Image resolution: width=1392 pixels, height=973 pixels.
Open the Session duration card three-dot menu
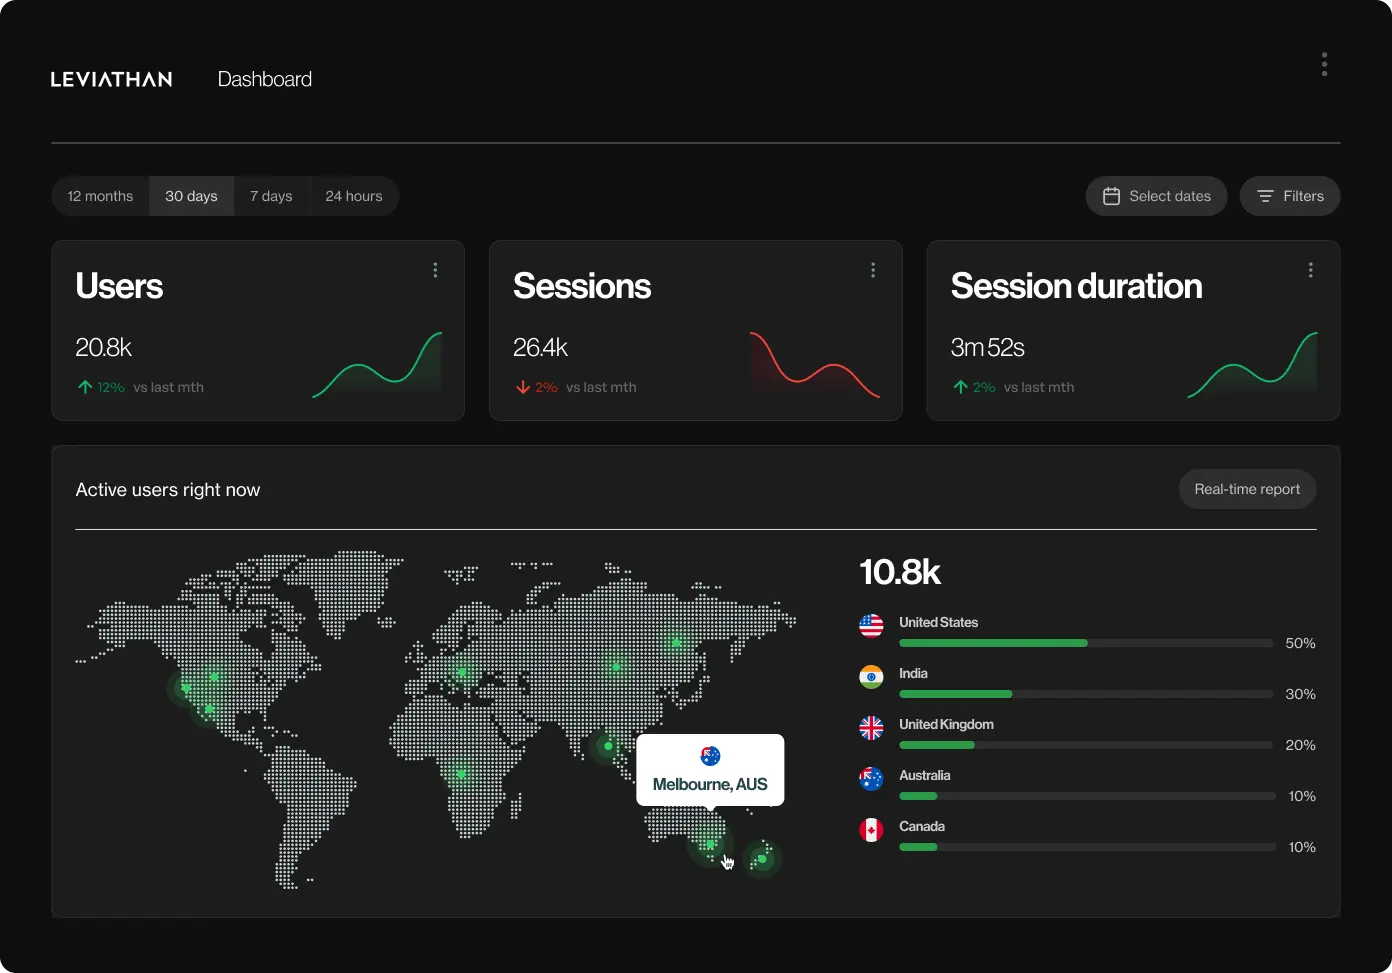click(1310, 270)
